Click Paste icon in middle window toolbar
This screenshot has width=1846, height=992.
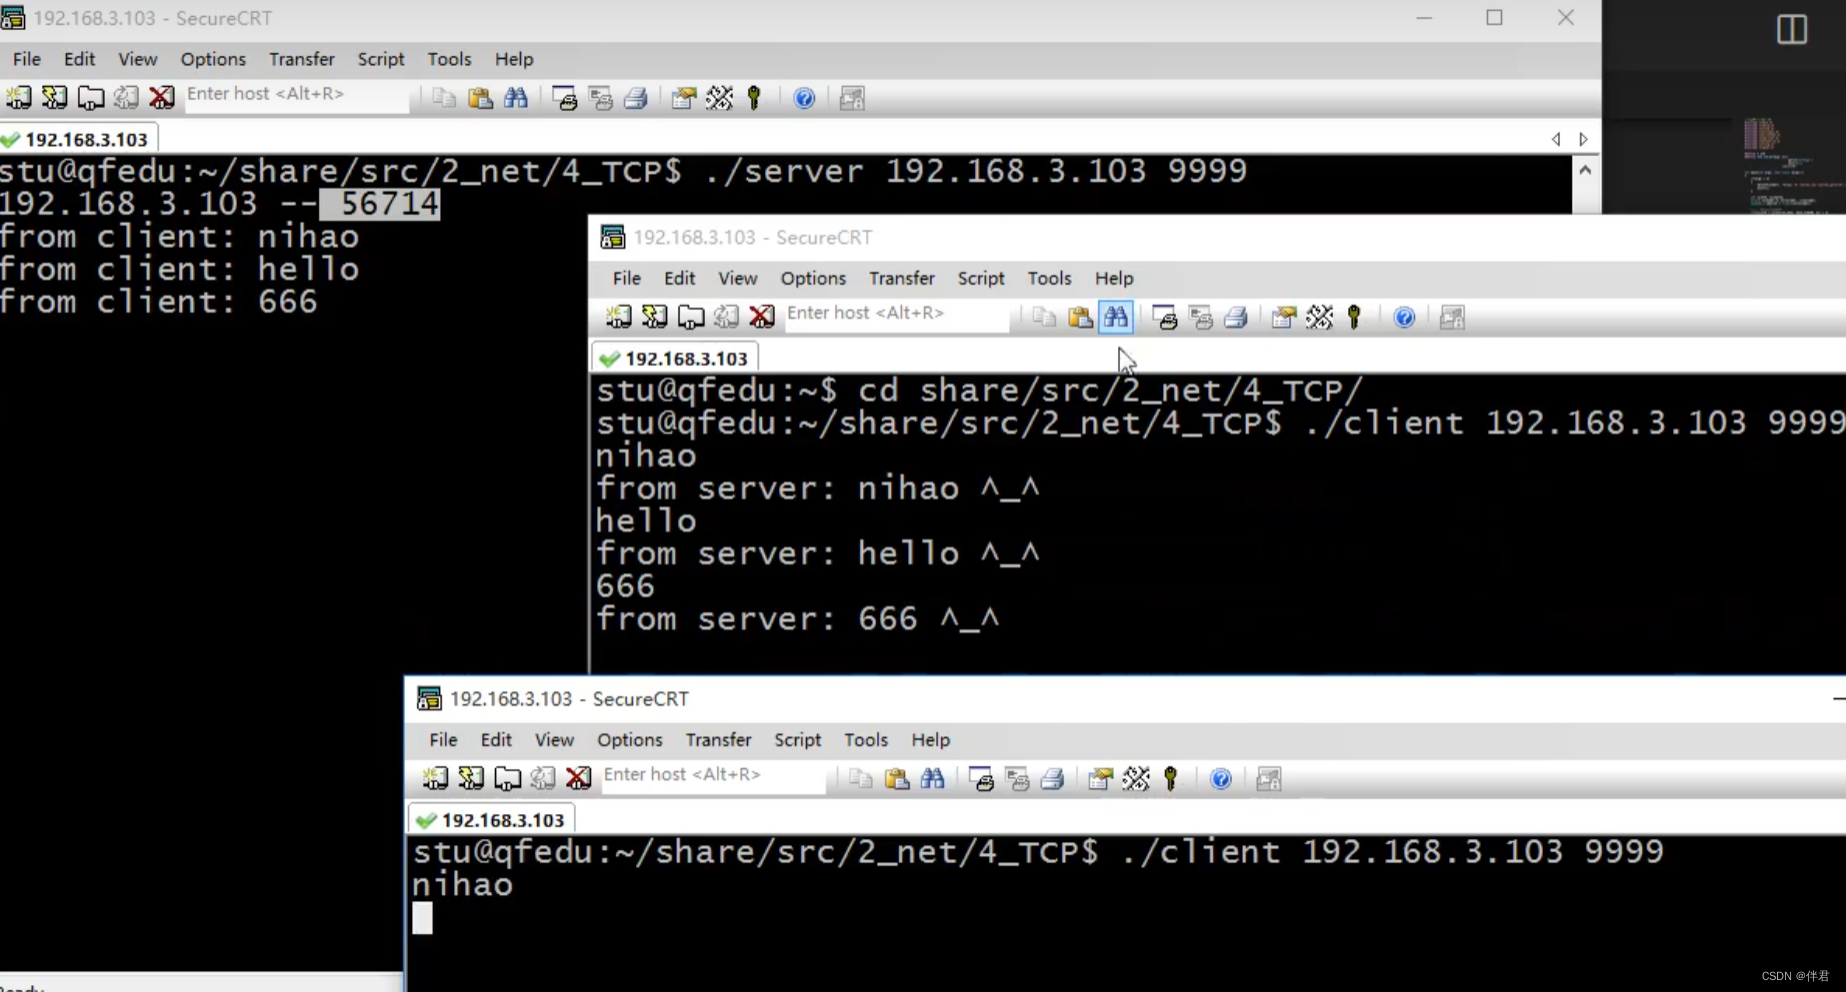tap(1081, 317)
